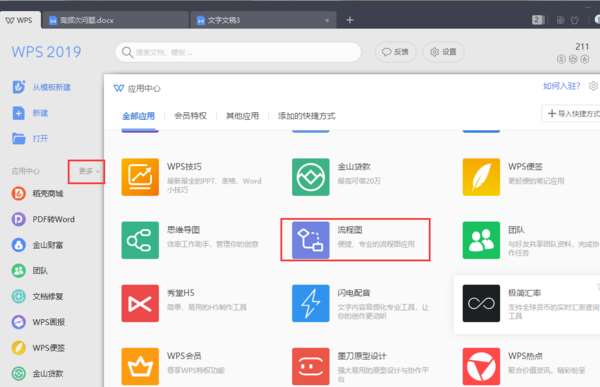Select the 添加的快捷方式 tab
Screen dimensions: 600x387
pyautogui.click(x=307, y=116)
